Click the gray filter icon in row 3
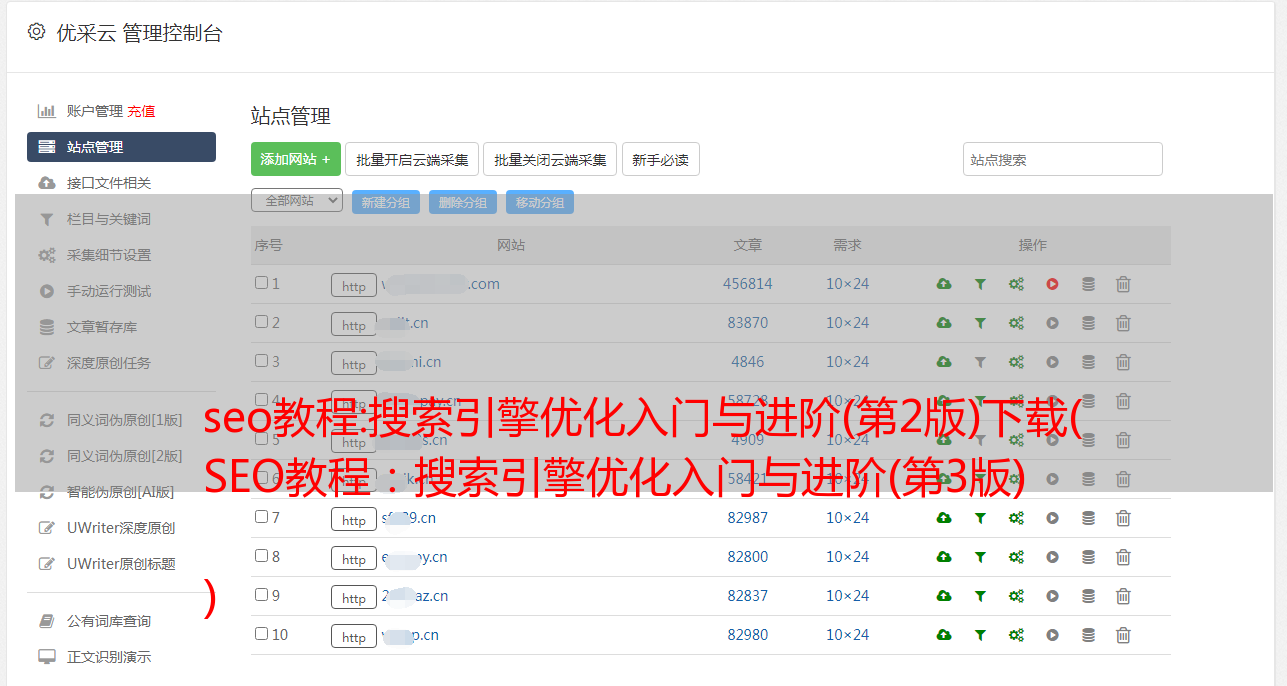1287x686 pixels. 980,362
